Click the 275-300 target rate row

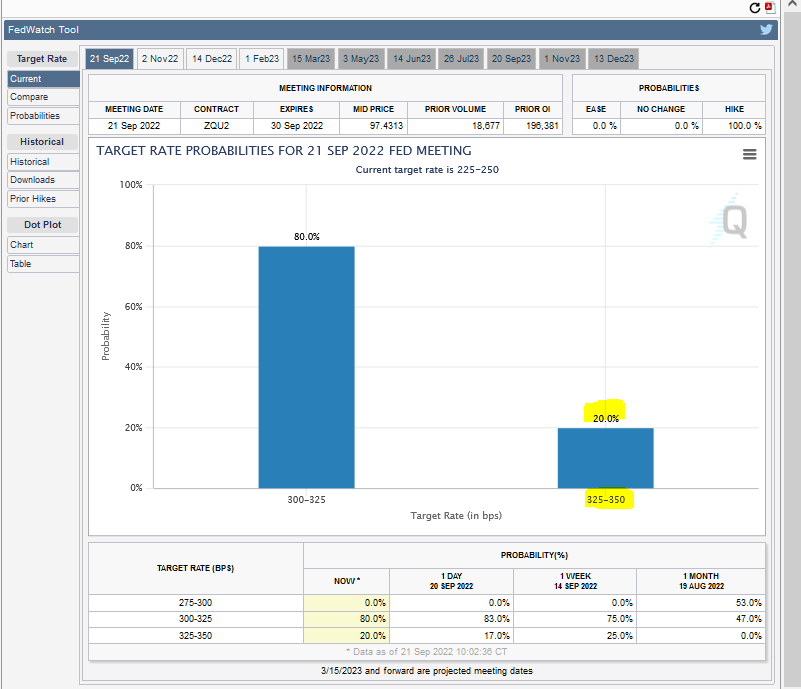[427, 603]
